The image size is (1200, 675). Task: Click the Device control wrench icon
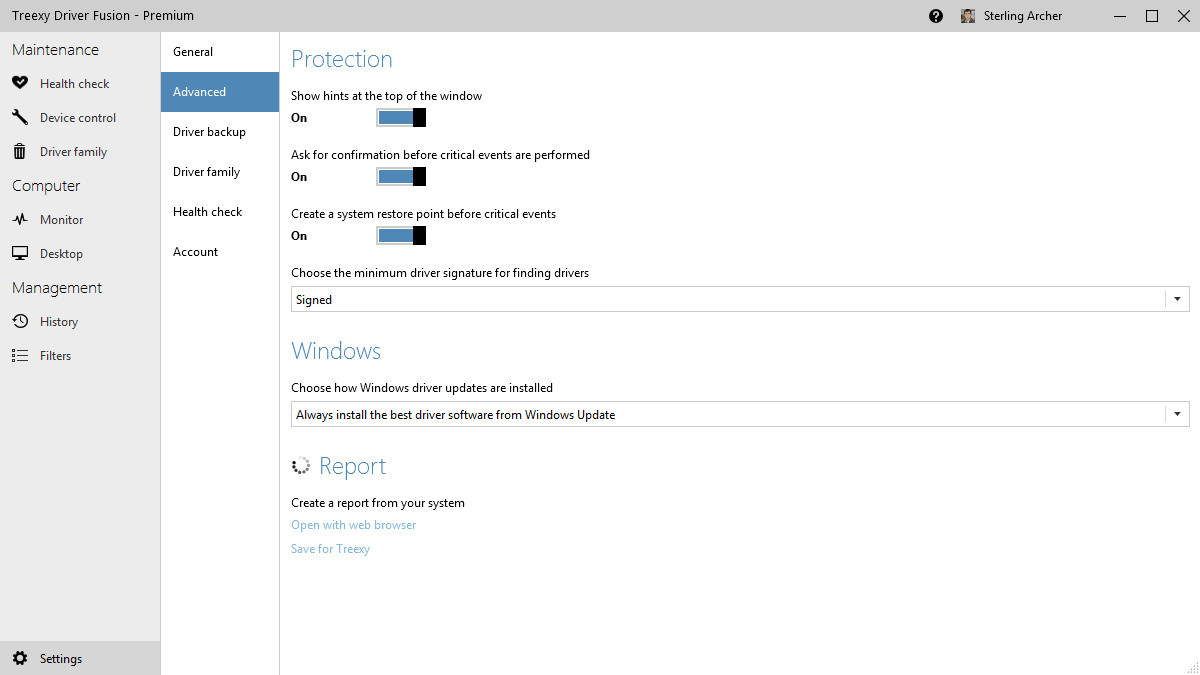[20, 117]
